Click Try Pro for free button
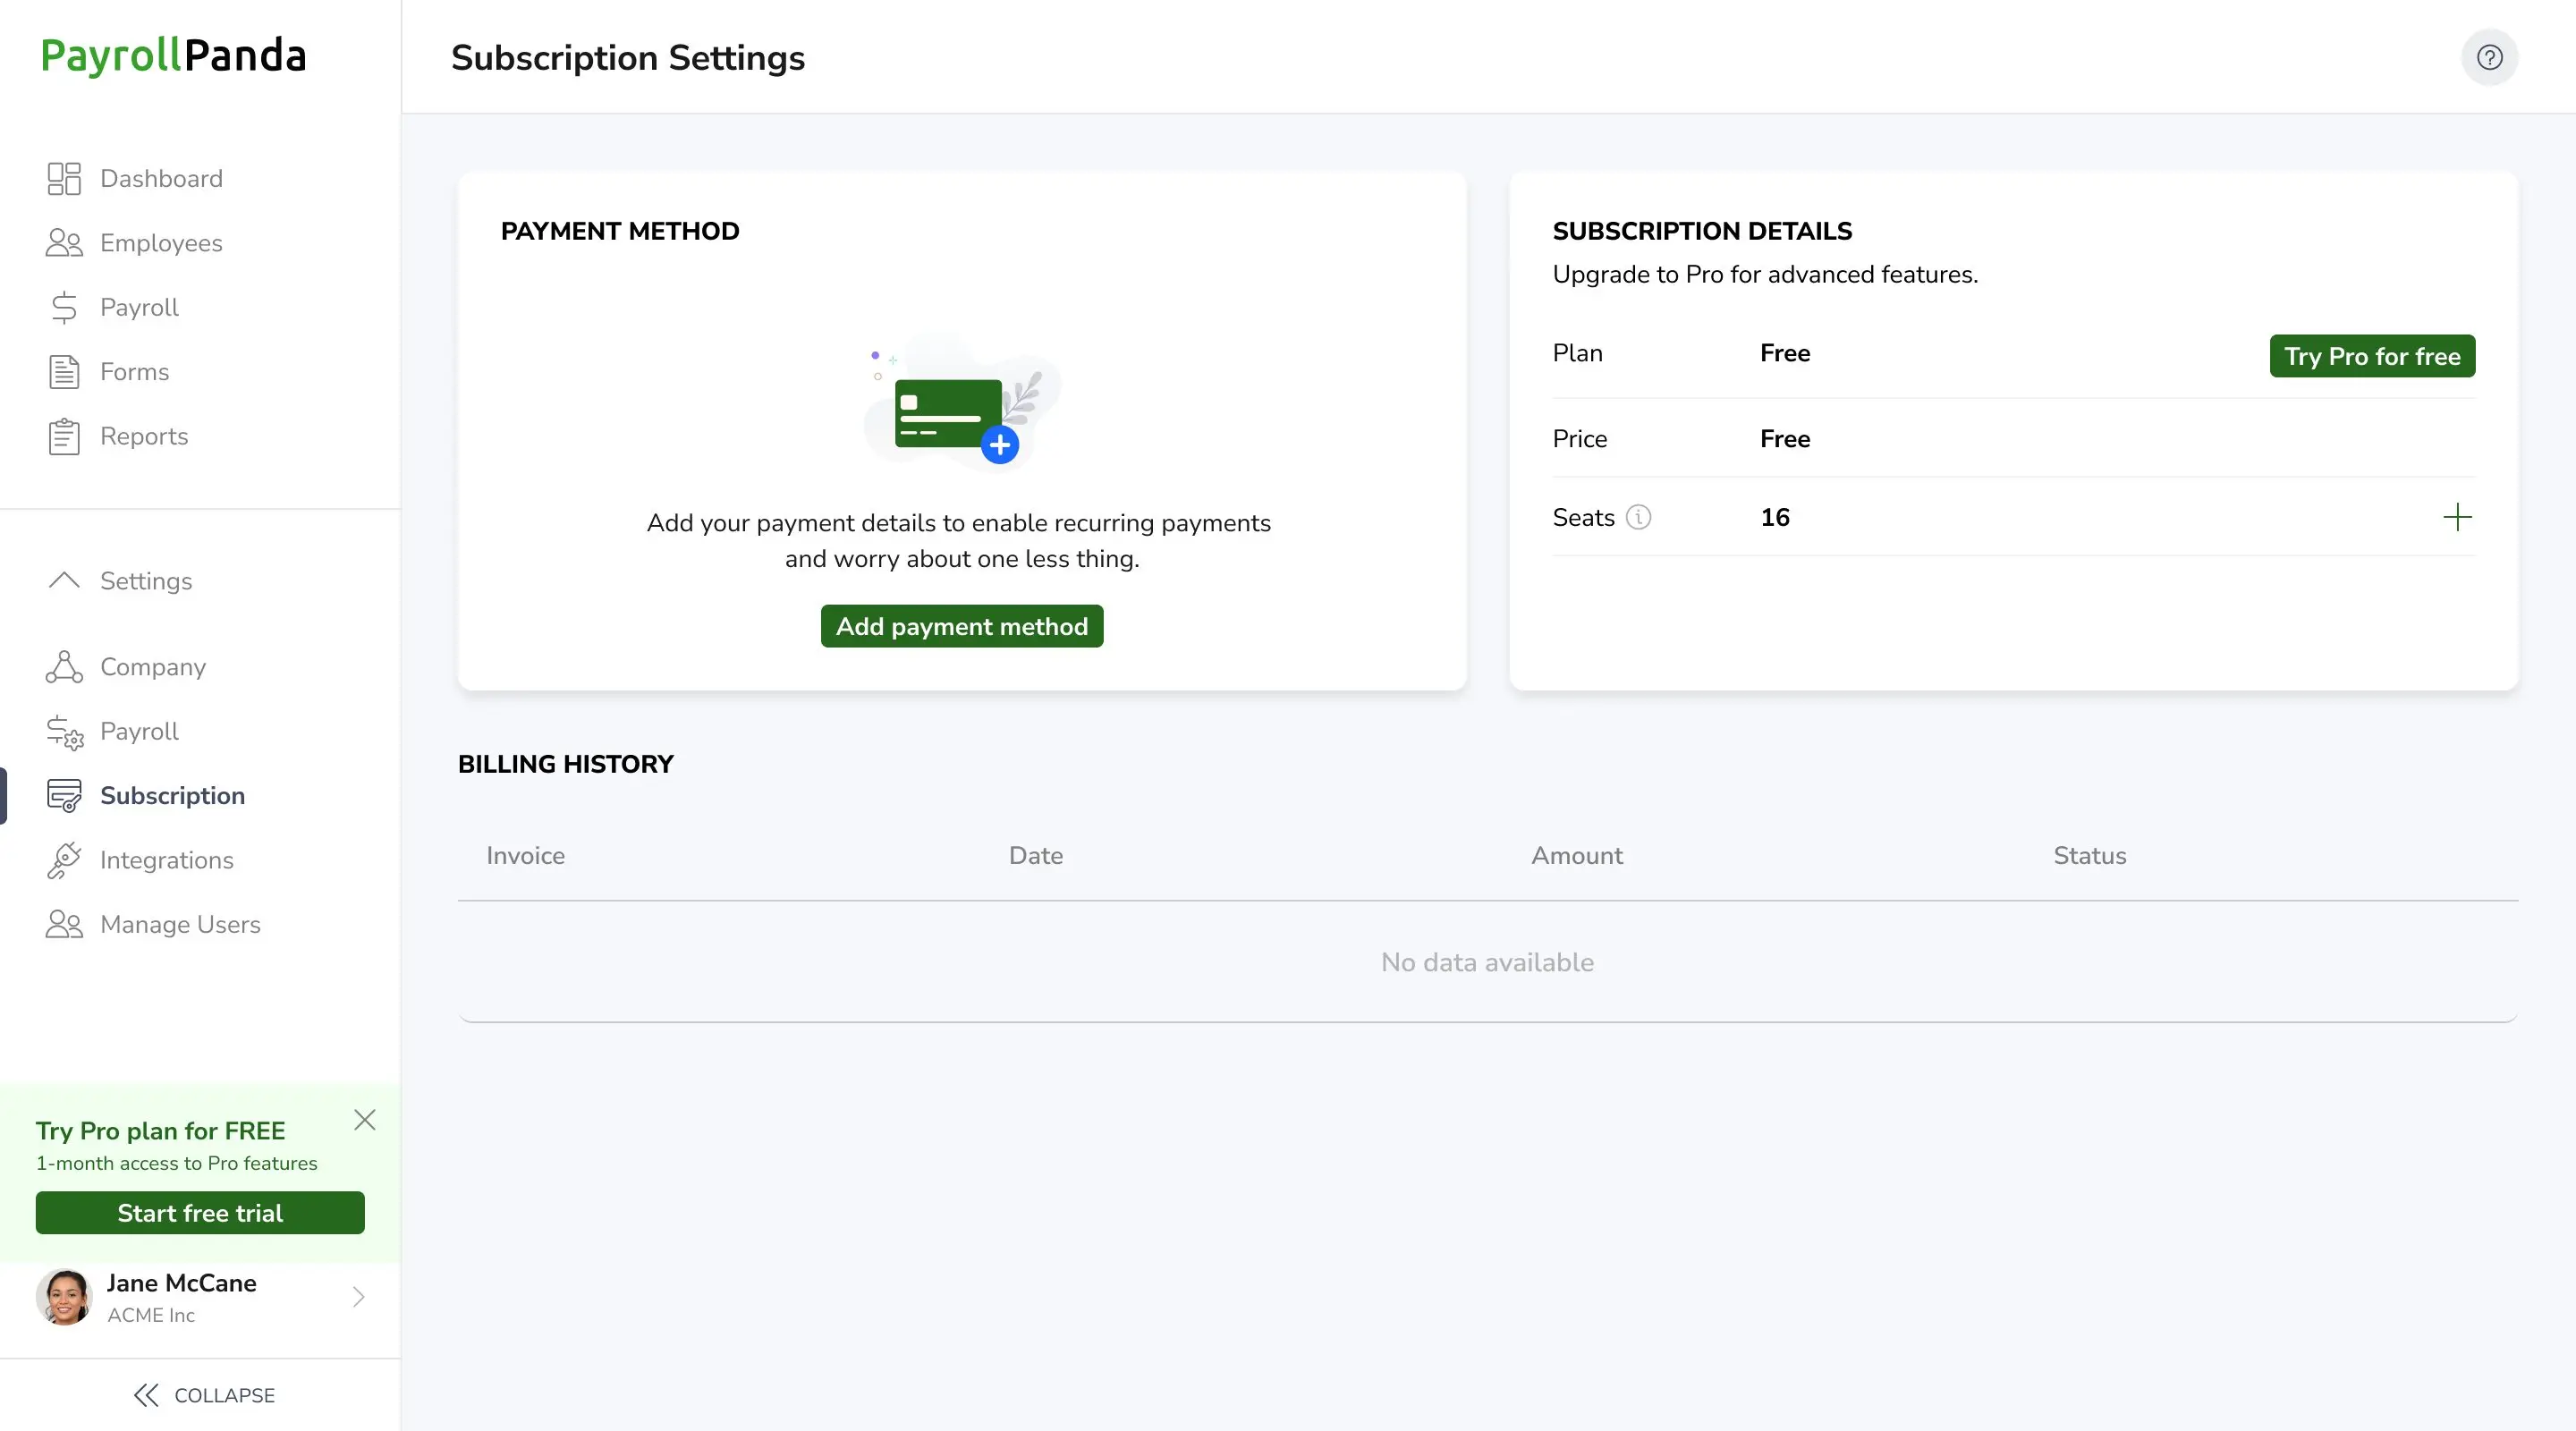 [x=2371, y=356]
